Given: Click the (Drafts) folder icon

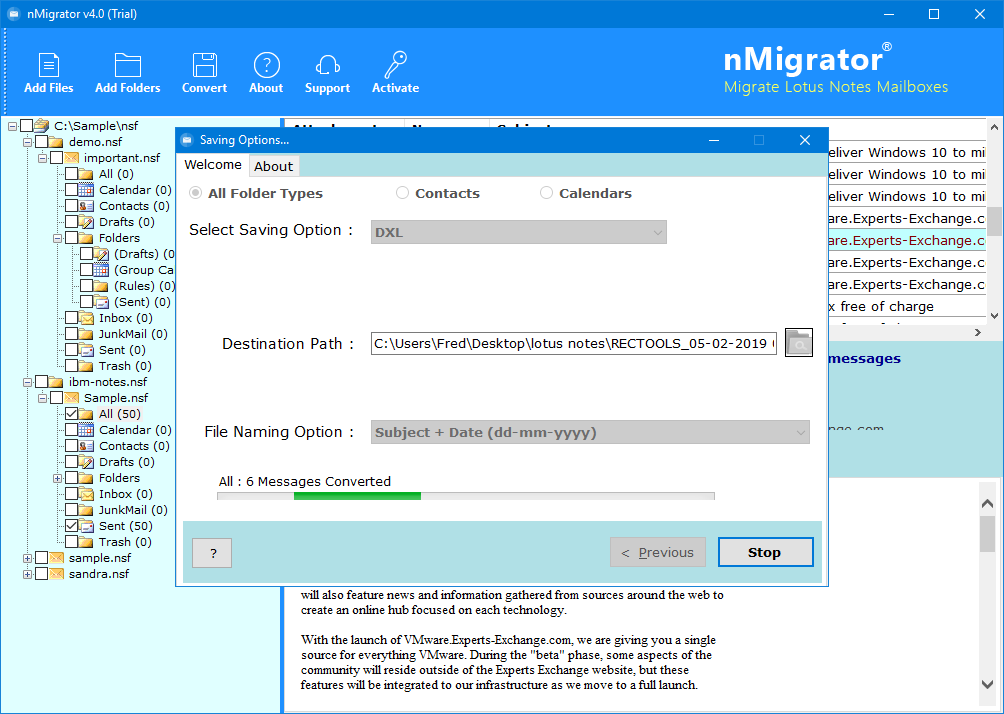Looking at the screenshot, I should (x=101, y=254).
